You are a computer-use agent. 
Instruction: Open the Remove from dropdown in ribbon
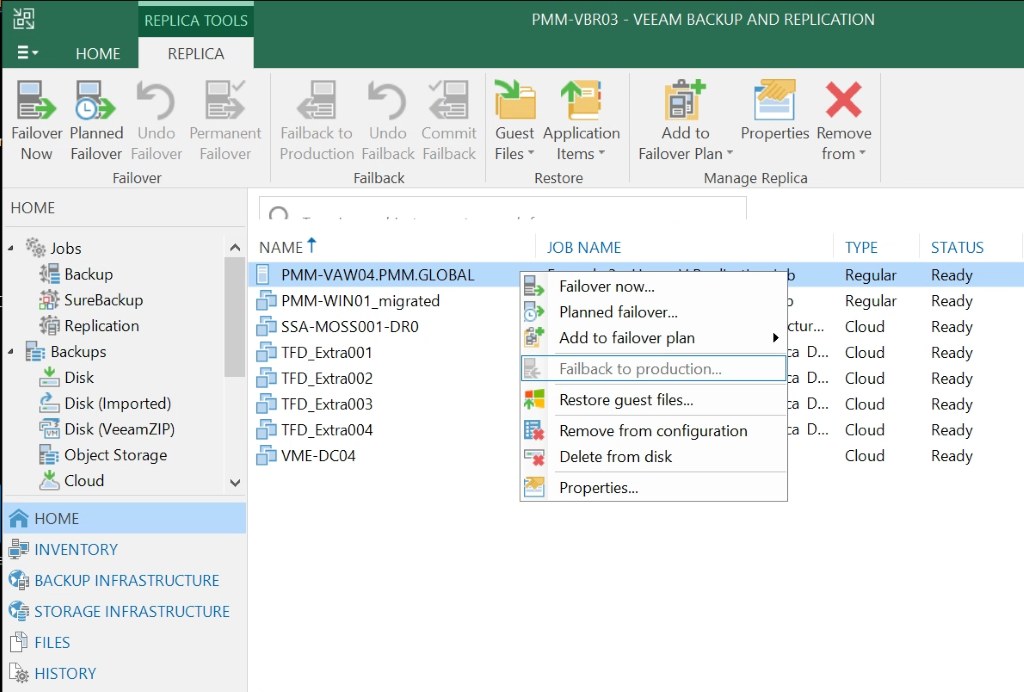[844, 121]
